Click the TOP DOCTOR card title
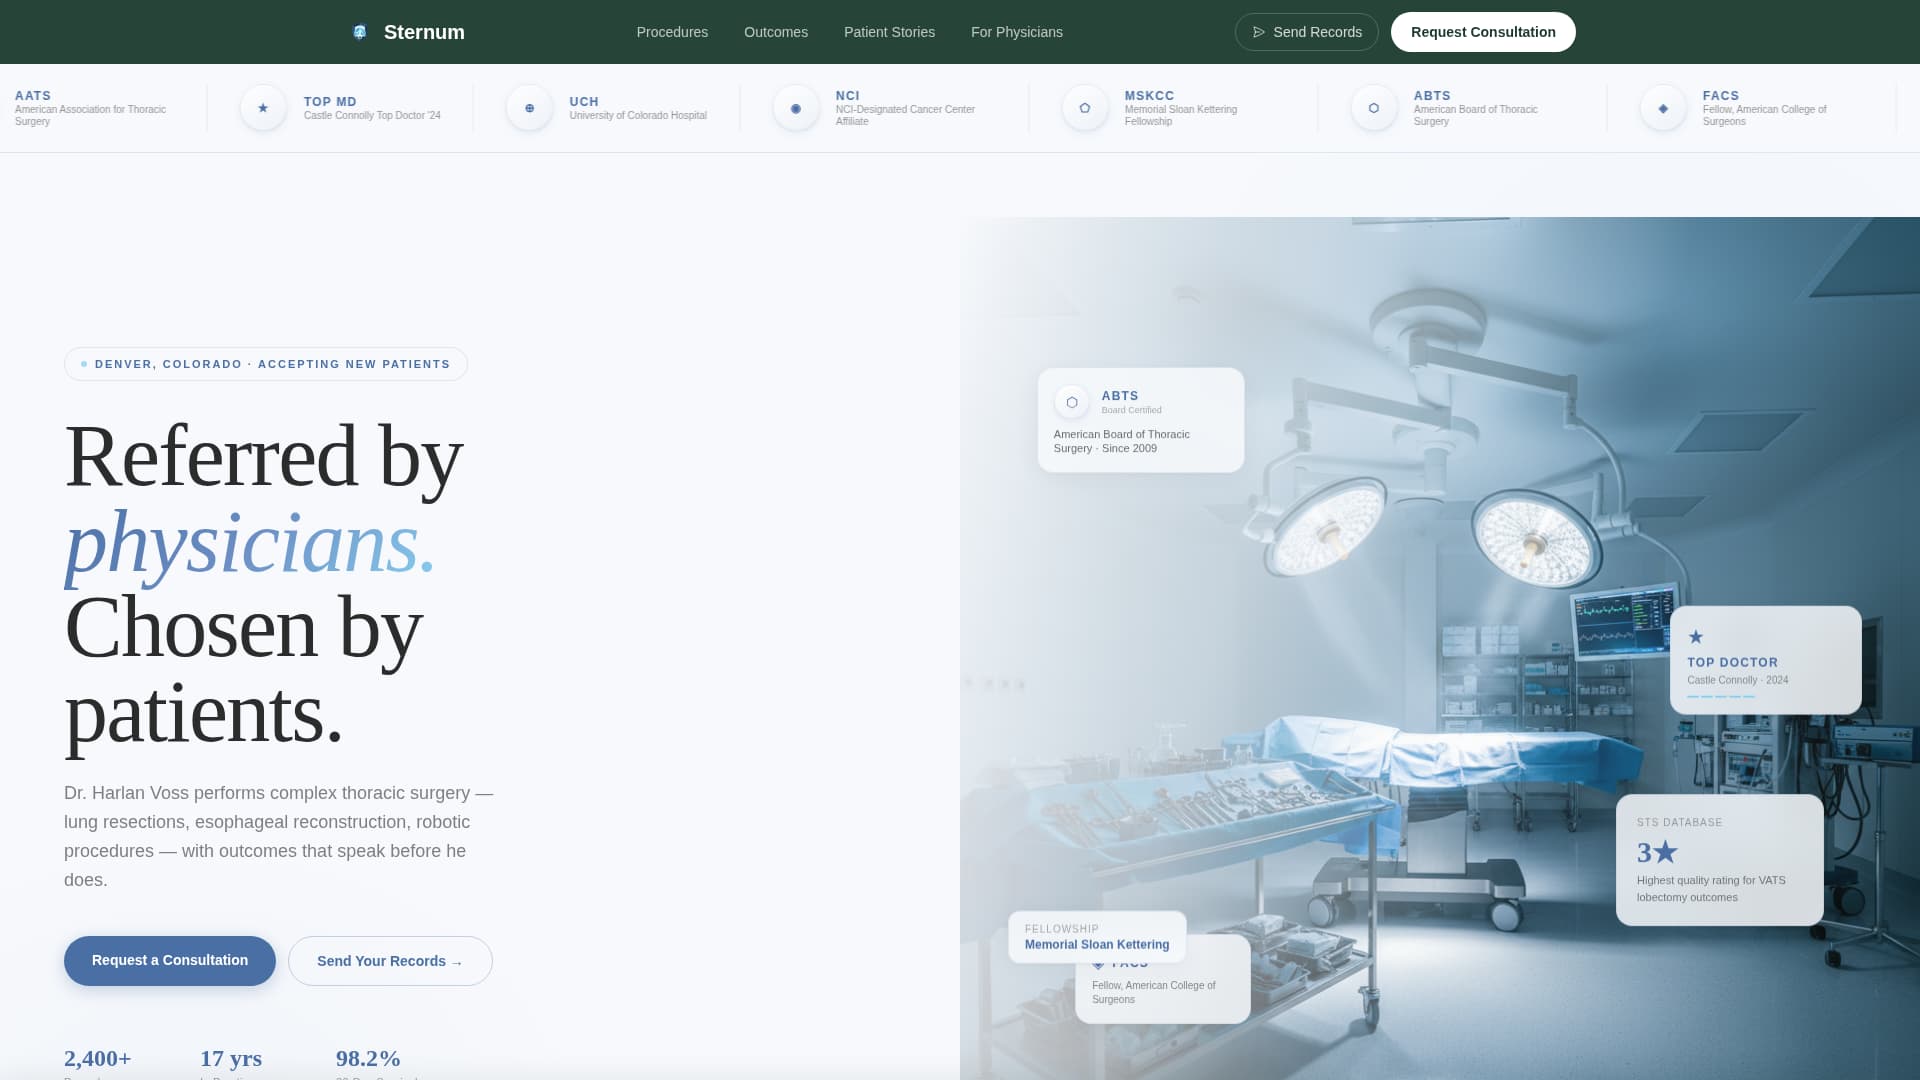 click(x=1732, y=662)
